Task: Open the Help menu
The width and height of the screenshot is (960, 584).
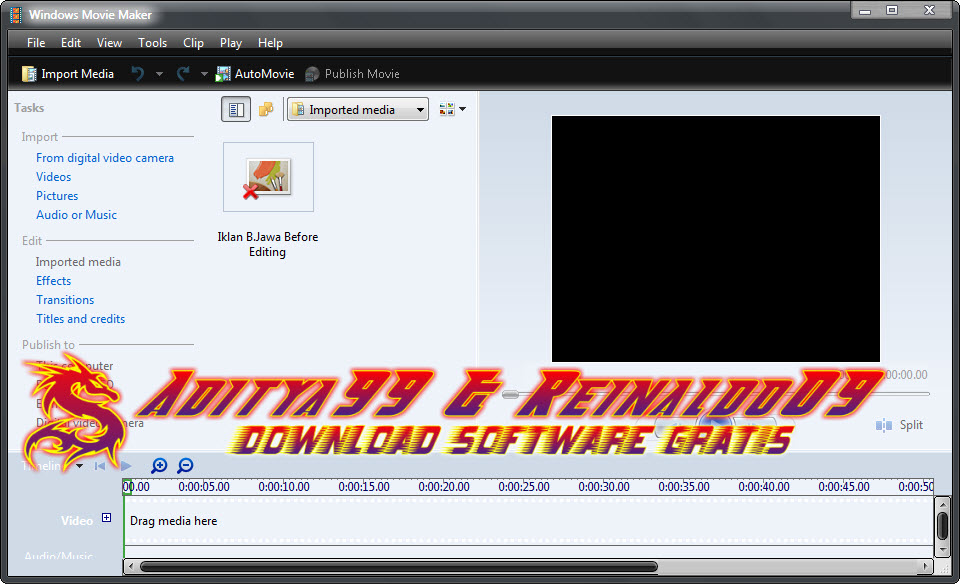Action: click(x=270, y=43)
